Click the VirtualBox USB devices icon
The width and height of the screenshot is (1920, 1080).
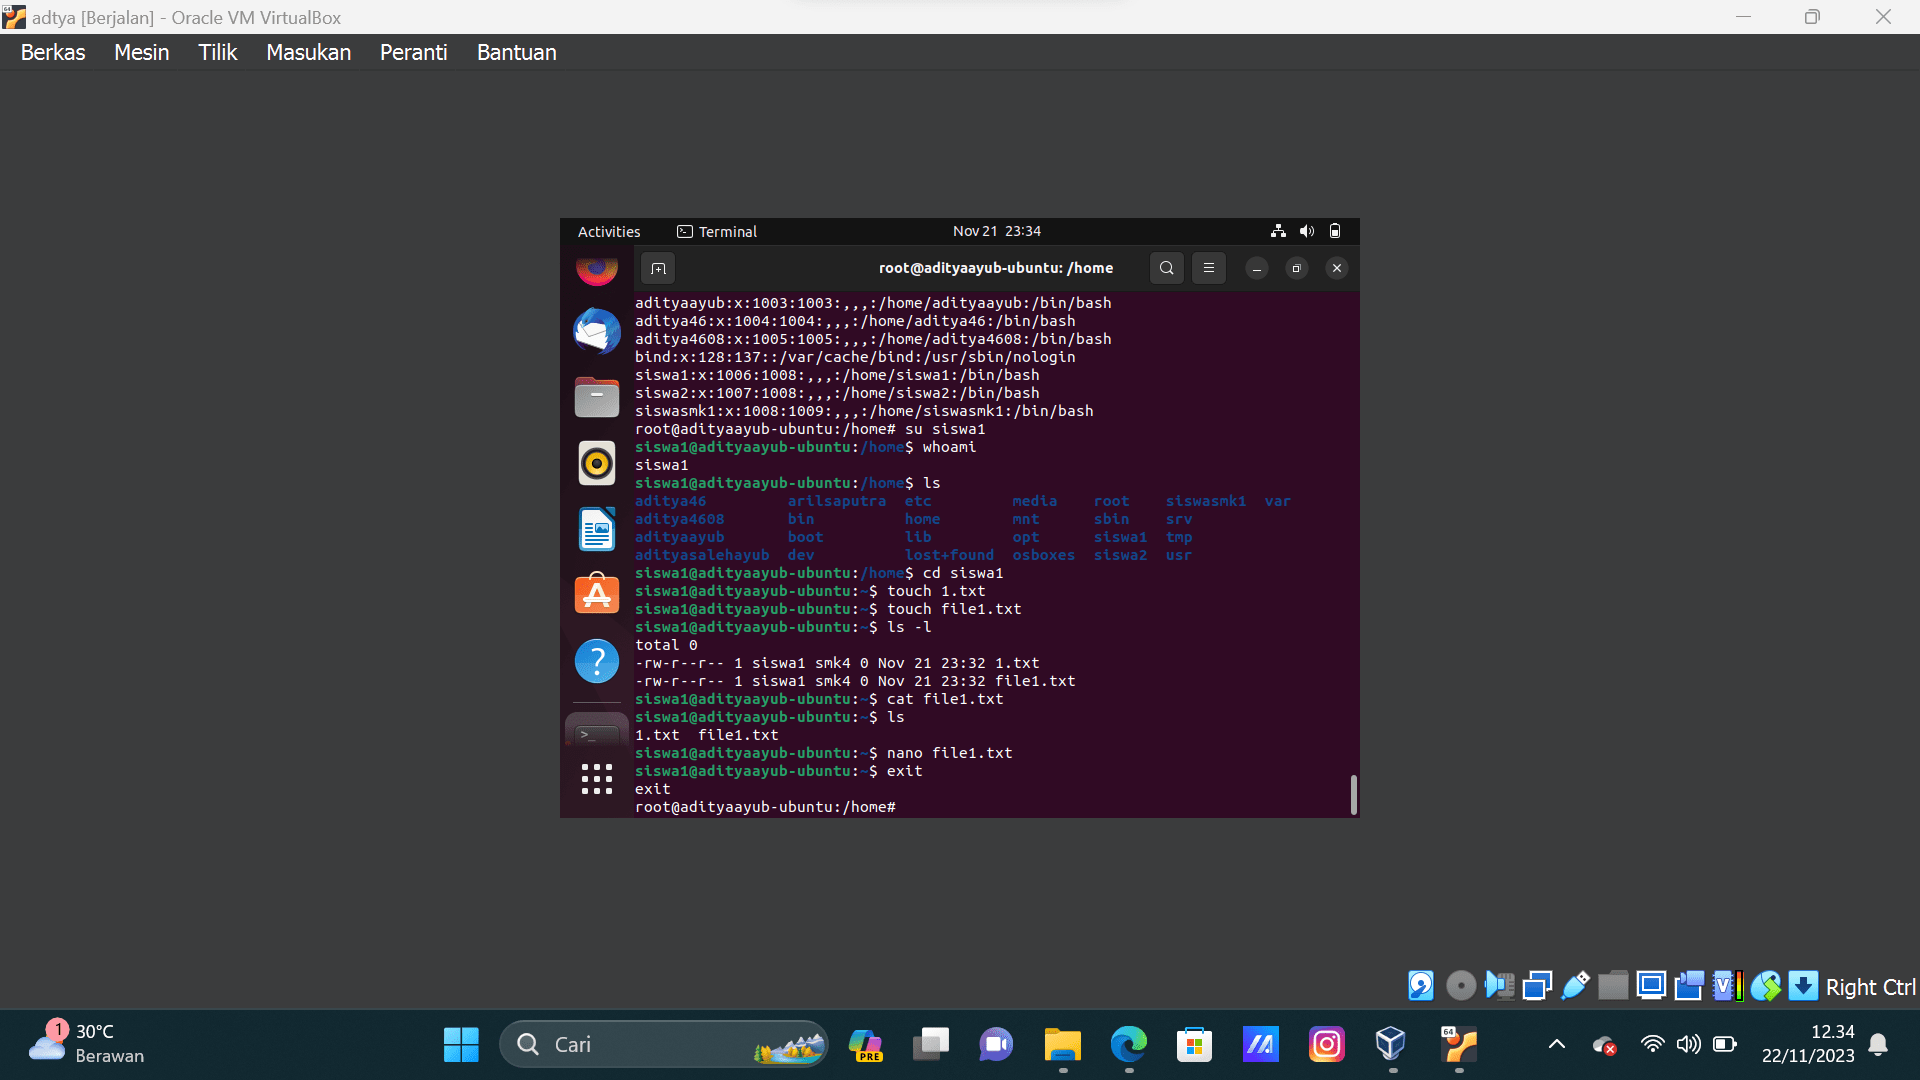1575,986
